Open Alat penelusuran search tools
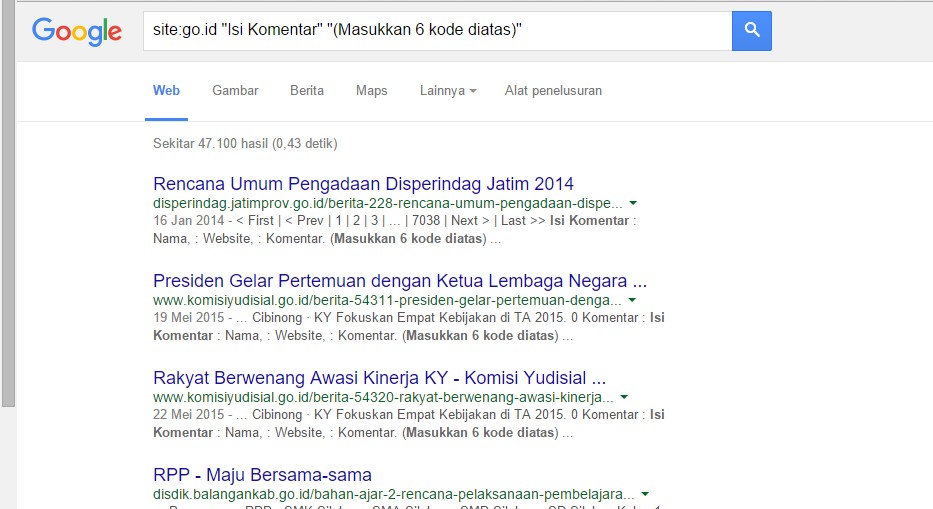 coord(553,90)
